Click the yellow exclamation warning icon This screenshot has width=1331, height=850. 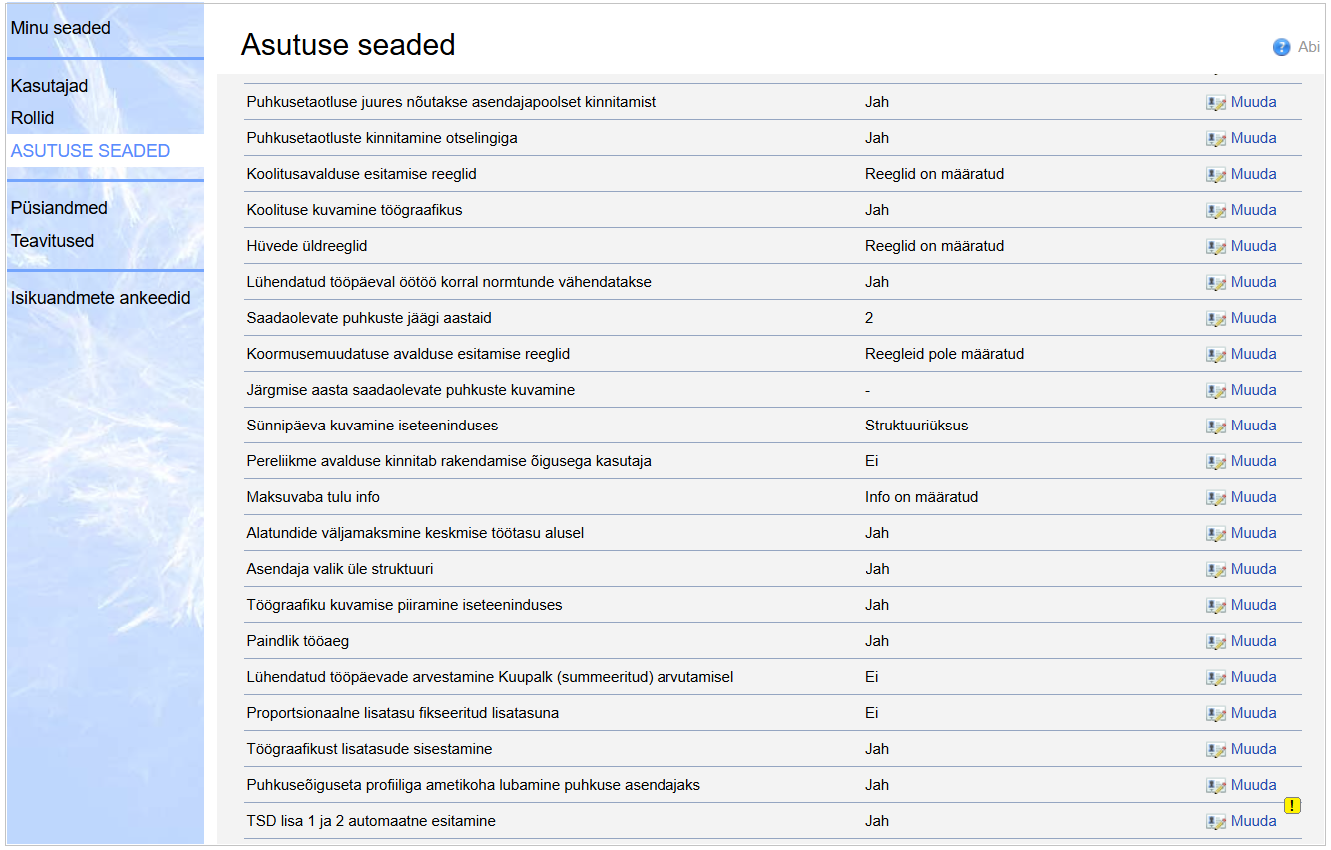[x=1292, y=805]
